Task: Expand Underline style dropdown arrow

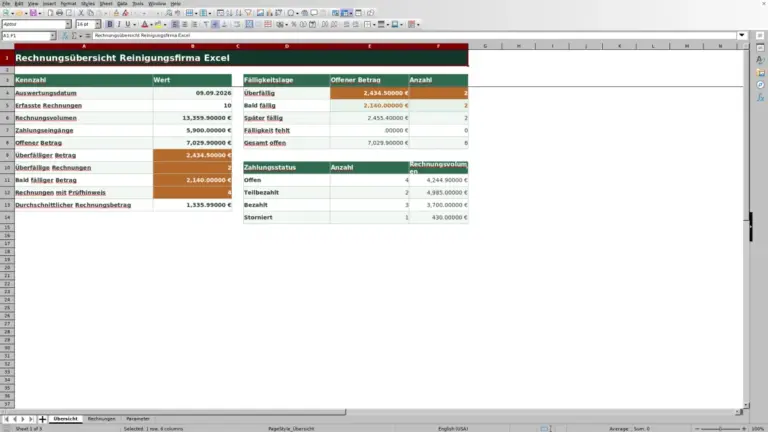Action: (x=134, y=24)
